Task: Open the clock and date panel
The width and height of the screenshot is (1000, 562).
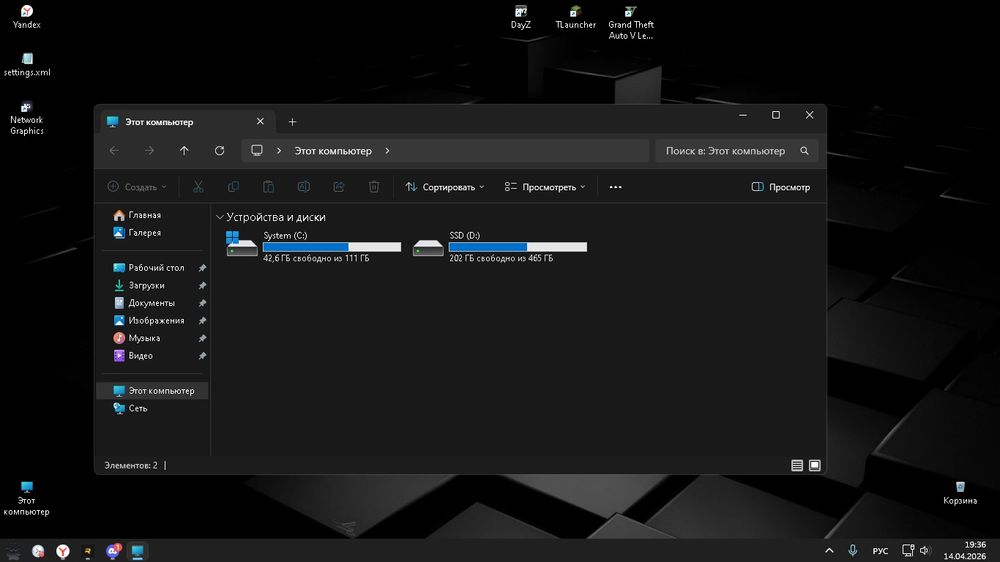Action: pos(965,551)
